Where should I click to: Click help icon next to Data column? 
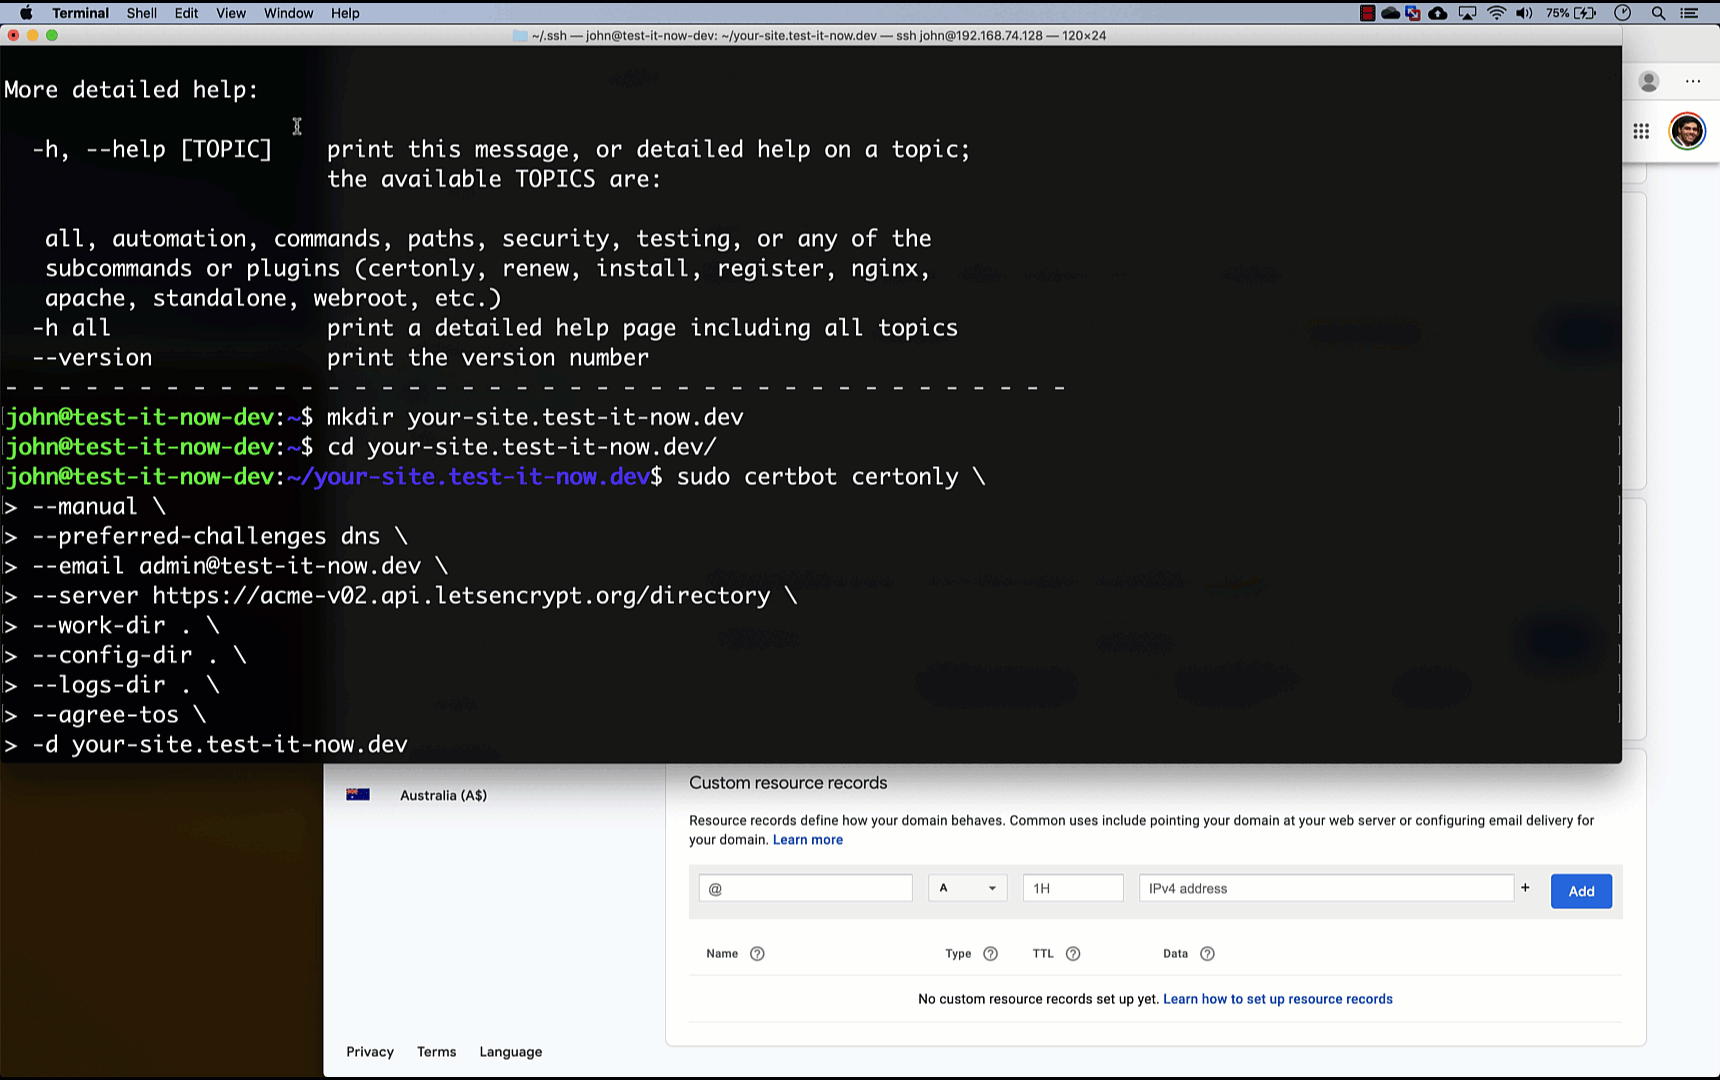click(x=1207, y=954)
